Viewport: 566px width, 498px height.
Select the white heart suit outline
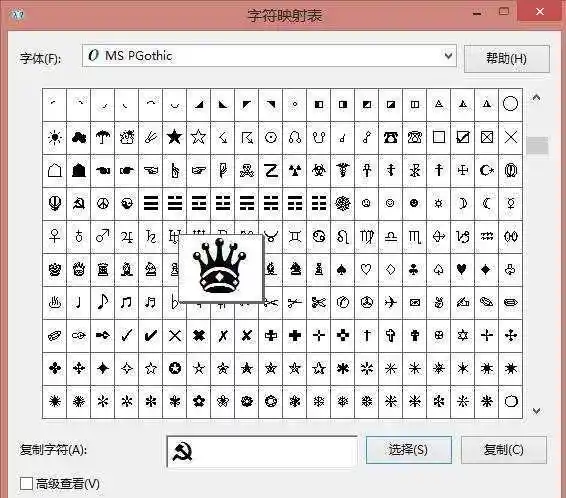tap(366, 270)
